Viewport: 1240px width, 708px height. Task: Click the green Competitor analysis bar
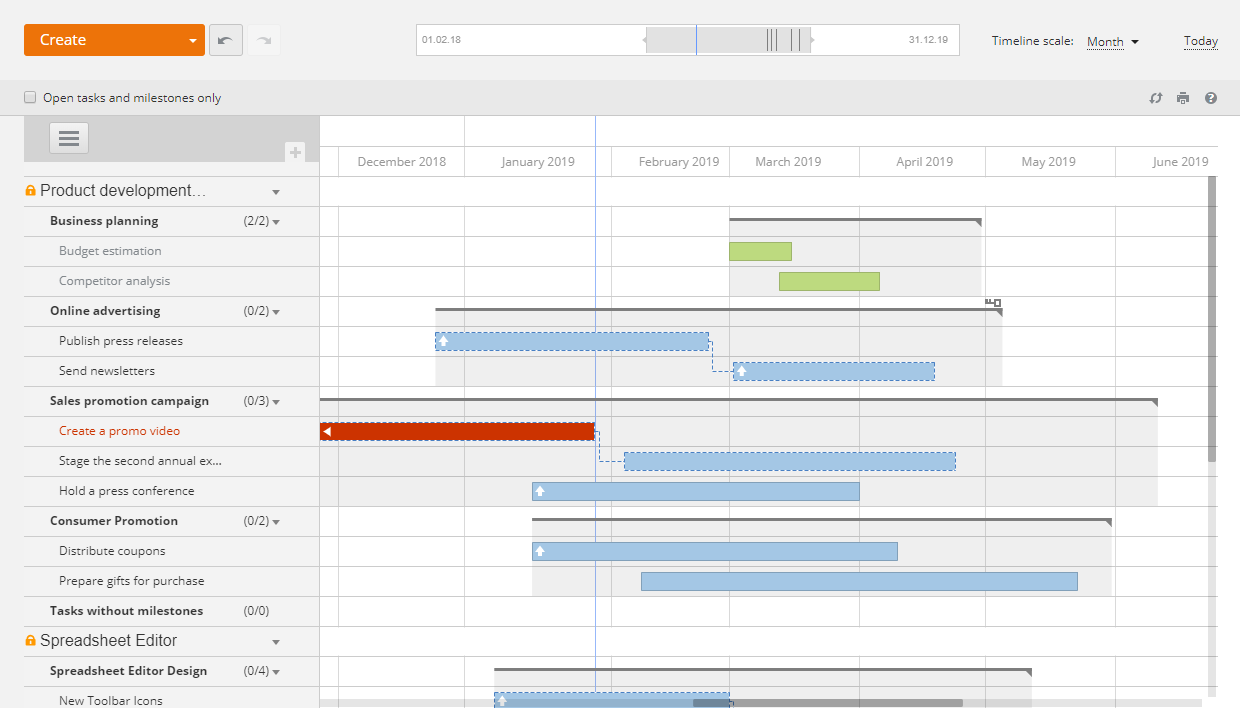829,281
